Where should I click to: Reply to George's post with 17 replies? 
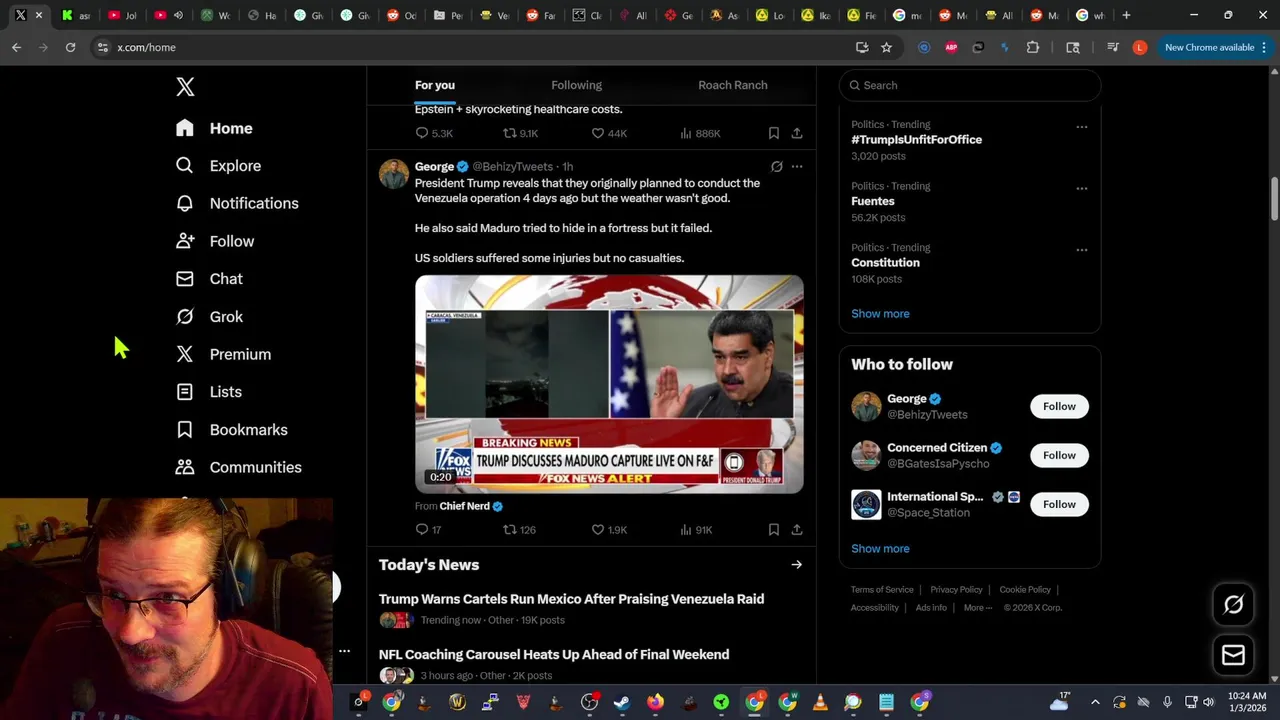[428, 530]
